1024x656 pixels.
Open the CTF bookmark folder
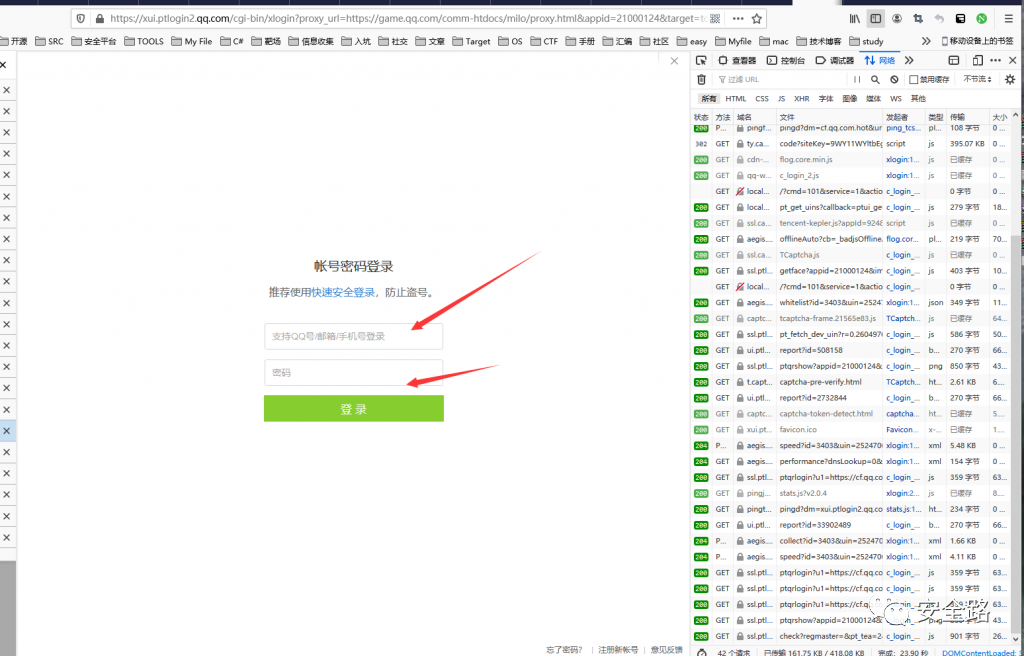point(545,41)
